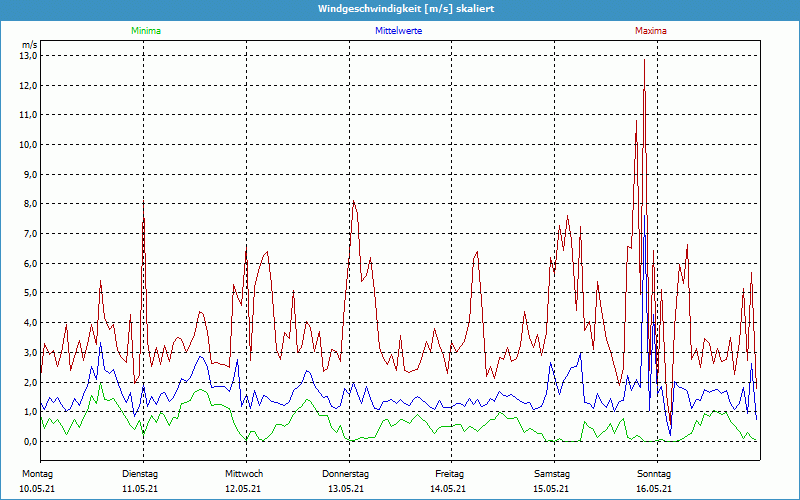
Task: Click the 'Samstag' day label
Action: (552, 474)
